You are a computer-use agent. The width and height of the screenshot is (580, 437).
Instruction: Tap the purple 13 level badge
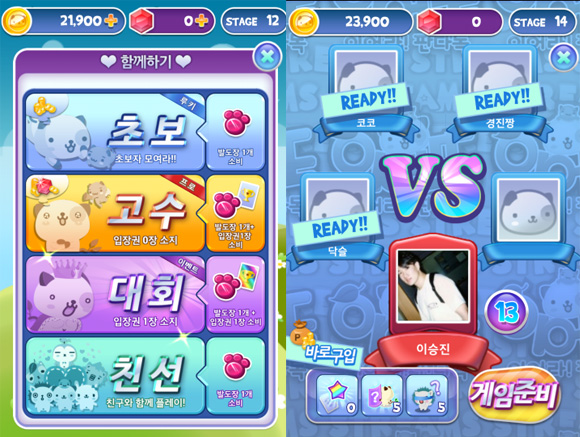506,311
